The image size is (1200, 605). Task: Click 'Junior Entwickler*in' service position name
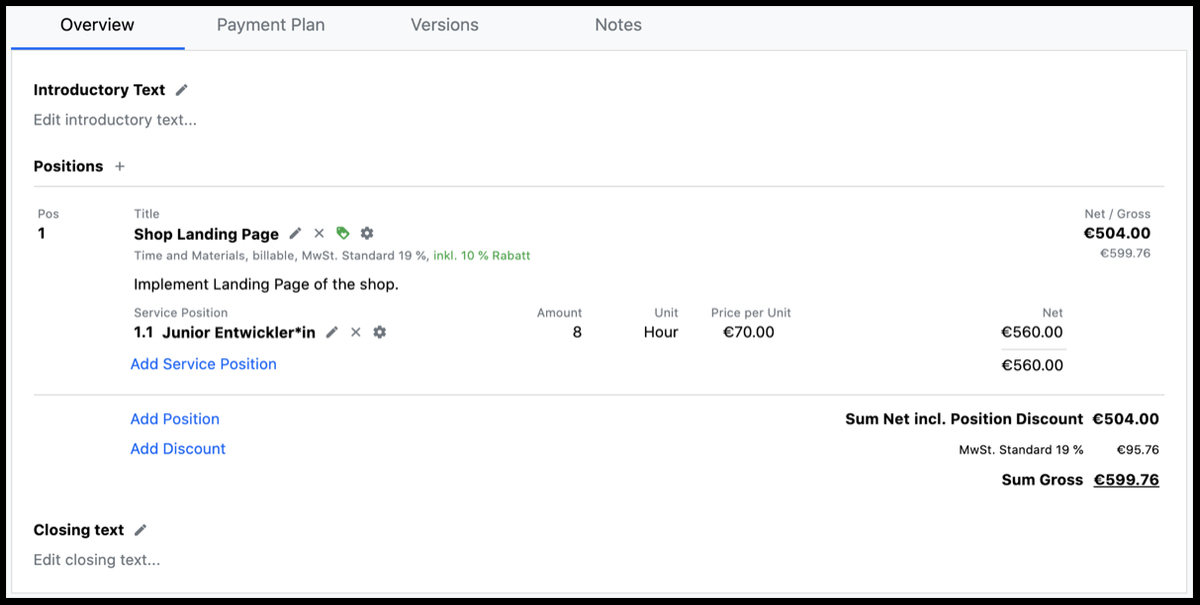pyautogui.click(x=239, y=332)
